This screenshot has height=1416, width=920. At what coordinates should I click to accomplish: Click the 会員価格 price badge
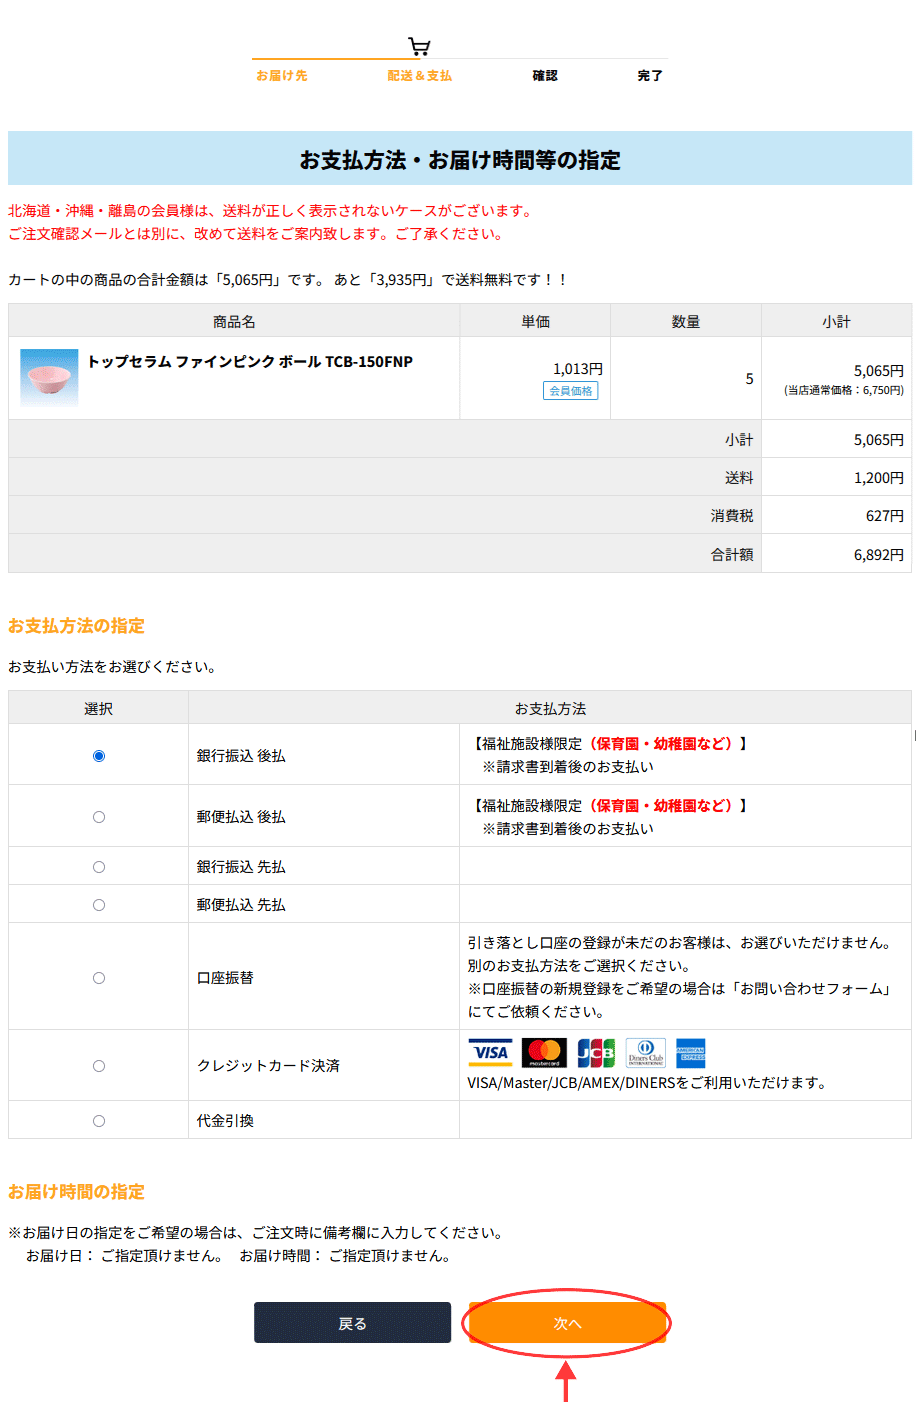click(570, 391)
